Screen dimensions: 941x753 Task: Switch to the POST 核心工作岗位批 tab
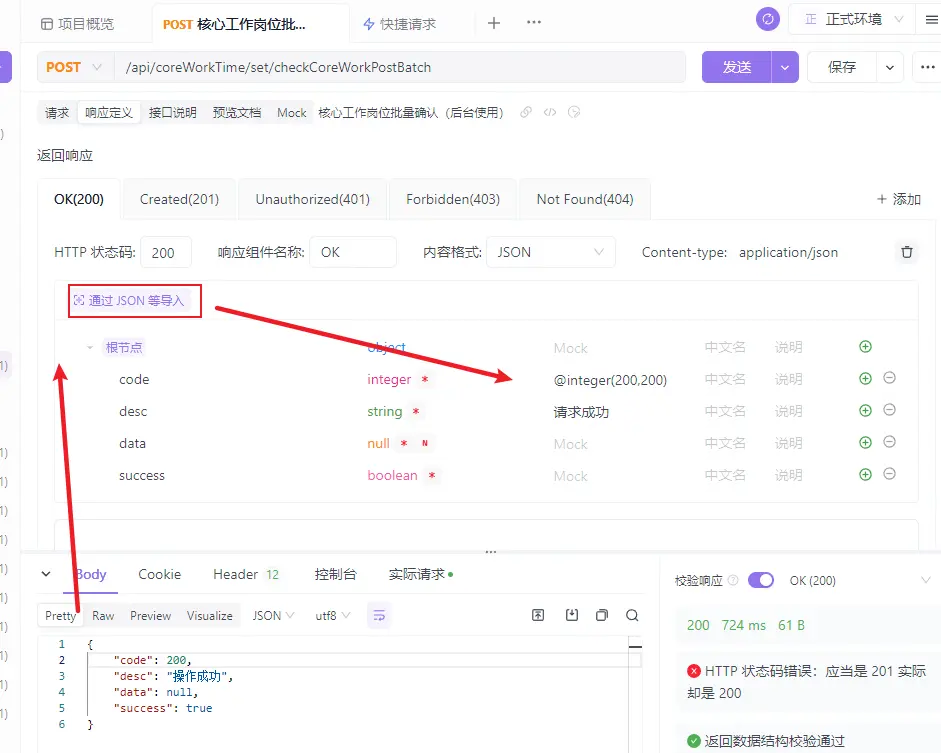234,25
